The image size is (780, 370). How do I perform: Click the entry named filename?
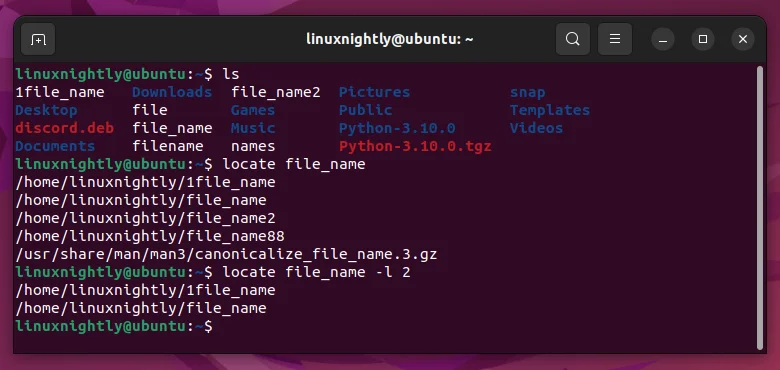(x=168, y=146)
